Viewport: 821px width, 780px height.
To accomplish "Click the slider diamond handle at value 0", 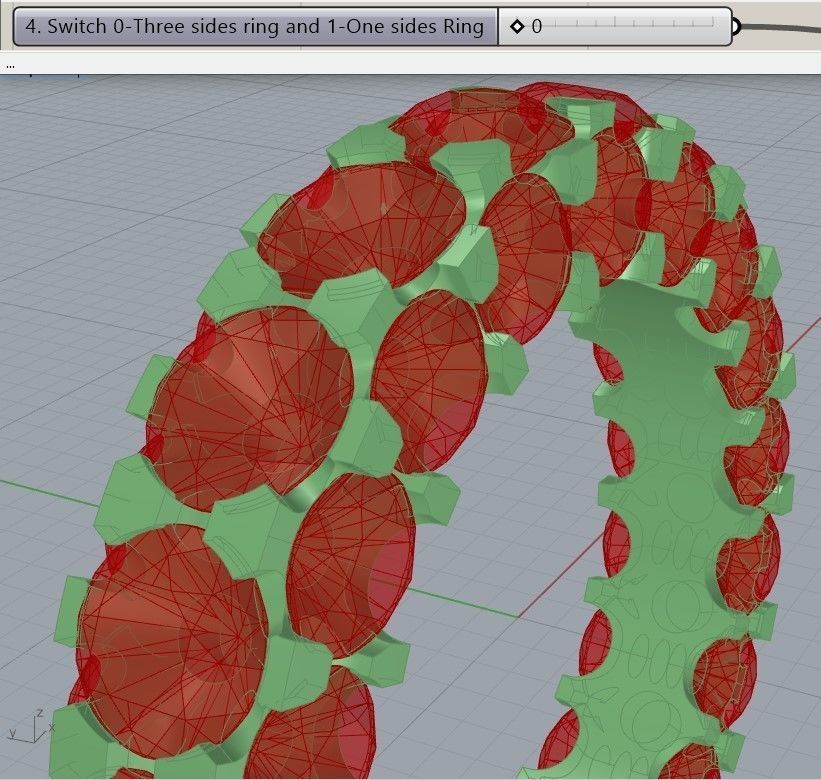I will (517, 26).
